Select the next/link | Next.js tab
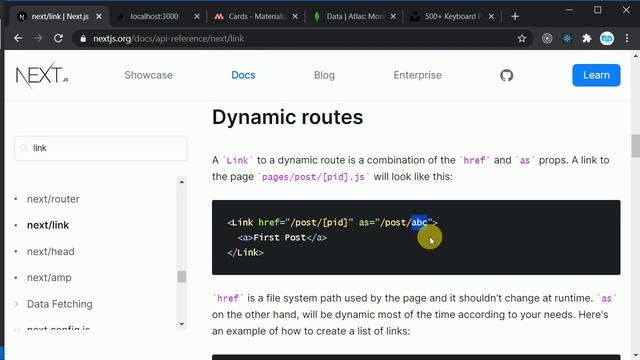This screenshot has width=640, height=360. point(59,16)
